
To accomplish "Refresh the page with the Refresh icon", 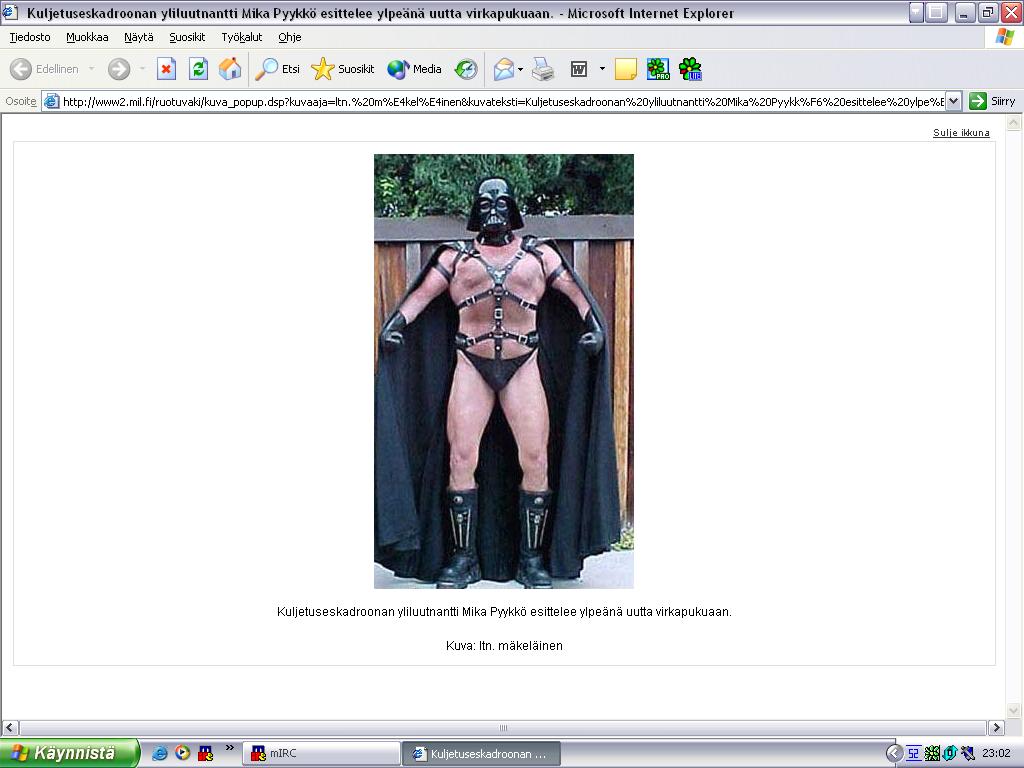I will (198, 69).
